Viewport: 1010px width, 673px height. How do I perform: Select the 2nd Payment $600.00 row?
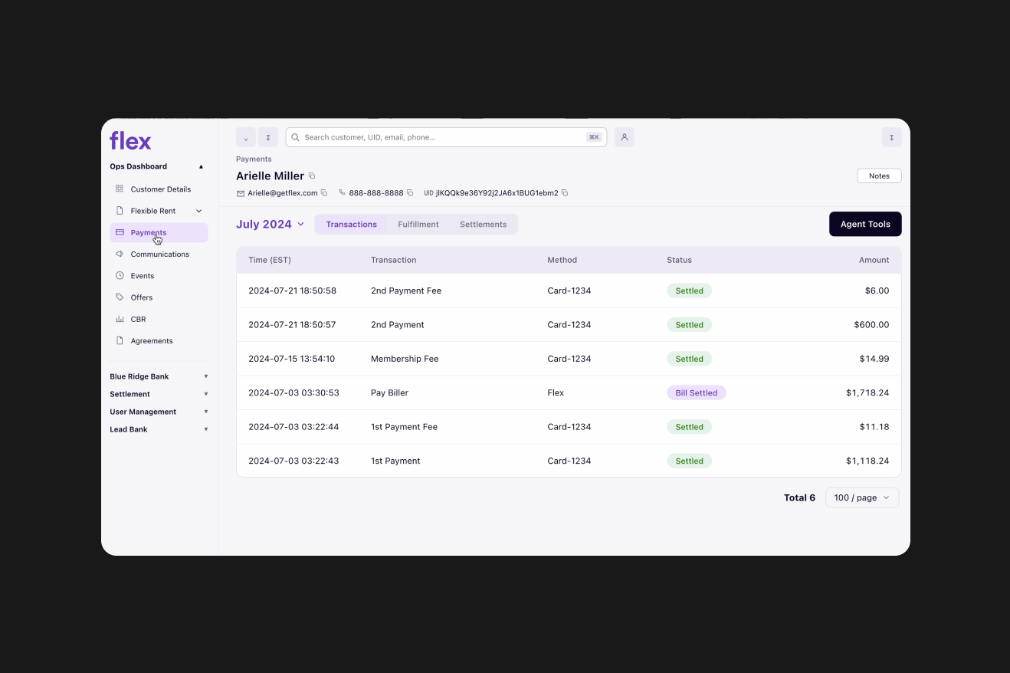(x=569, y=325)
